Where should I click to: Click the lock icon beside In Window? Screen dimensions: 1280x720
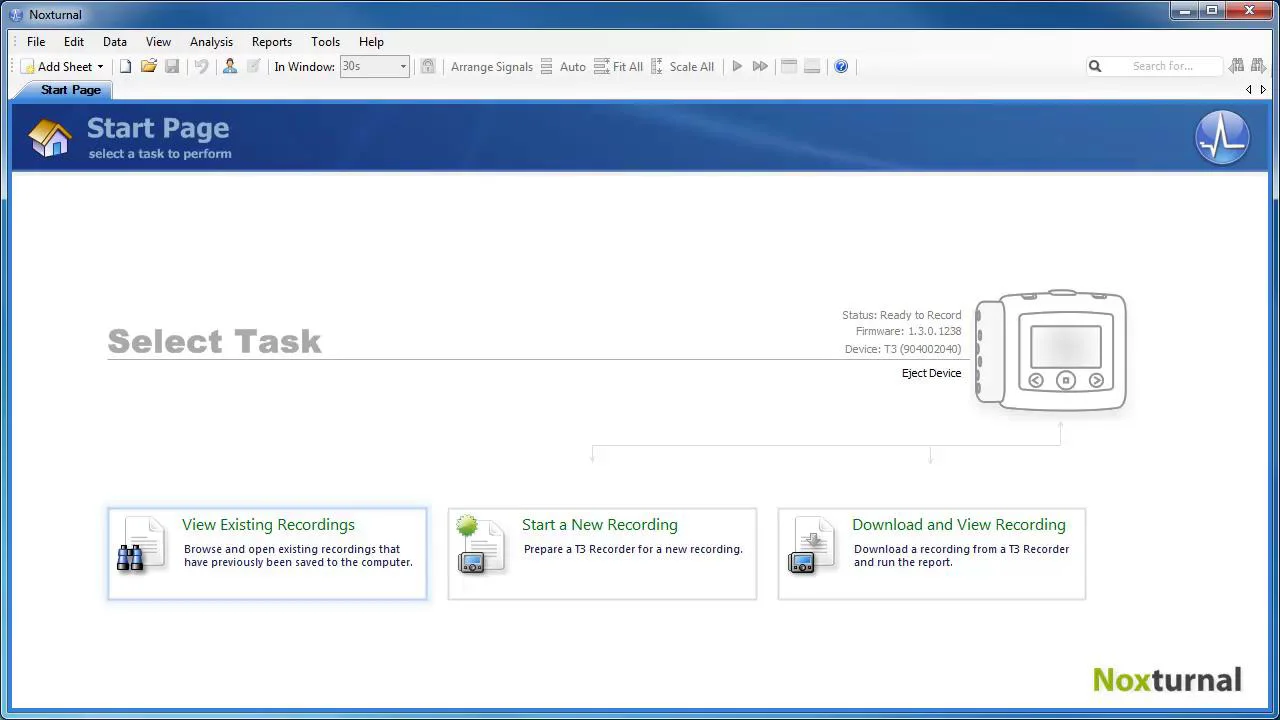(x=428, y=67)
